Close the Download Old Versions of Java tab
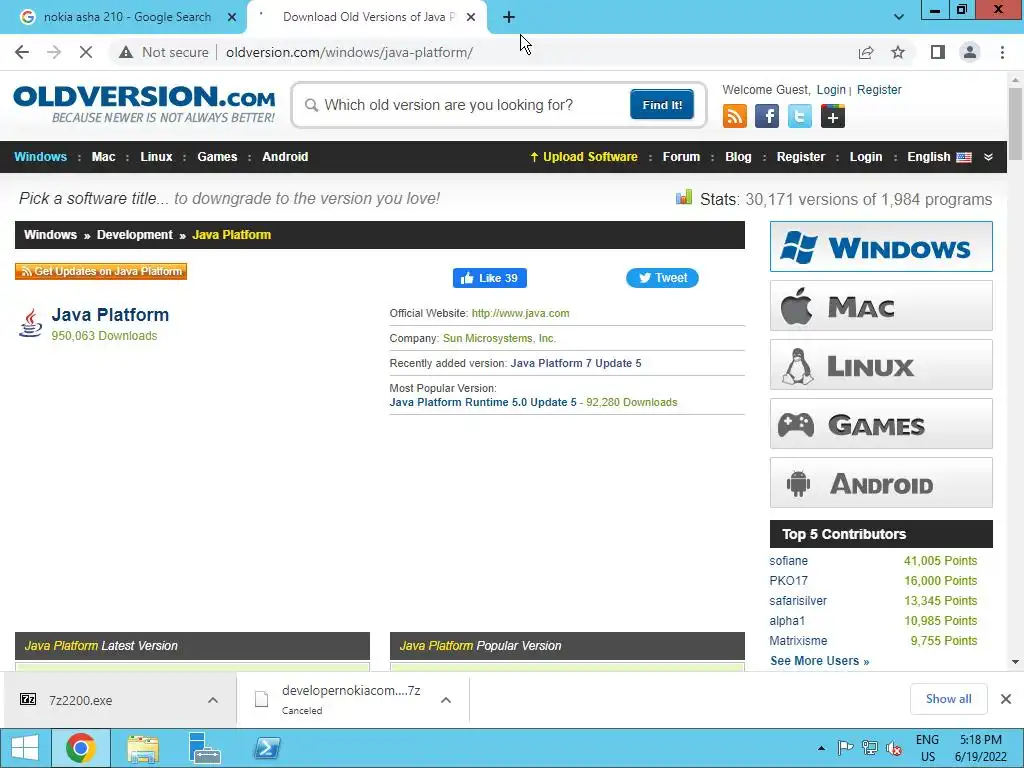The height and width of the screenshot is (768, 1024). (471, 18)
